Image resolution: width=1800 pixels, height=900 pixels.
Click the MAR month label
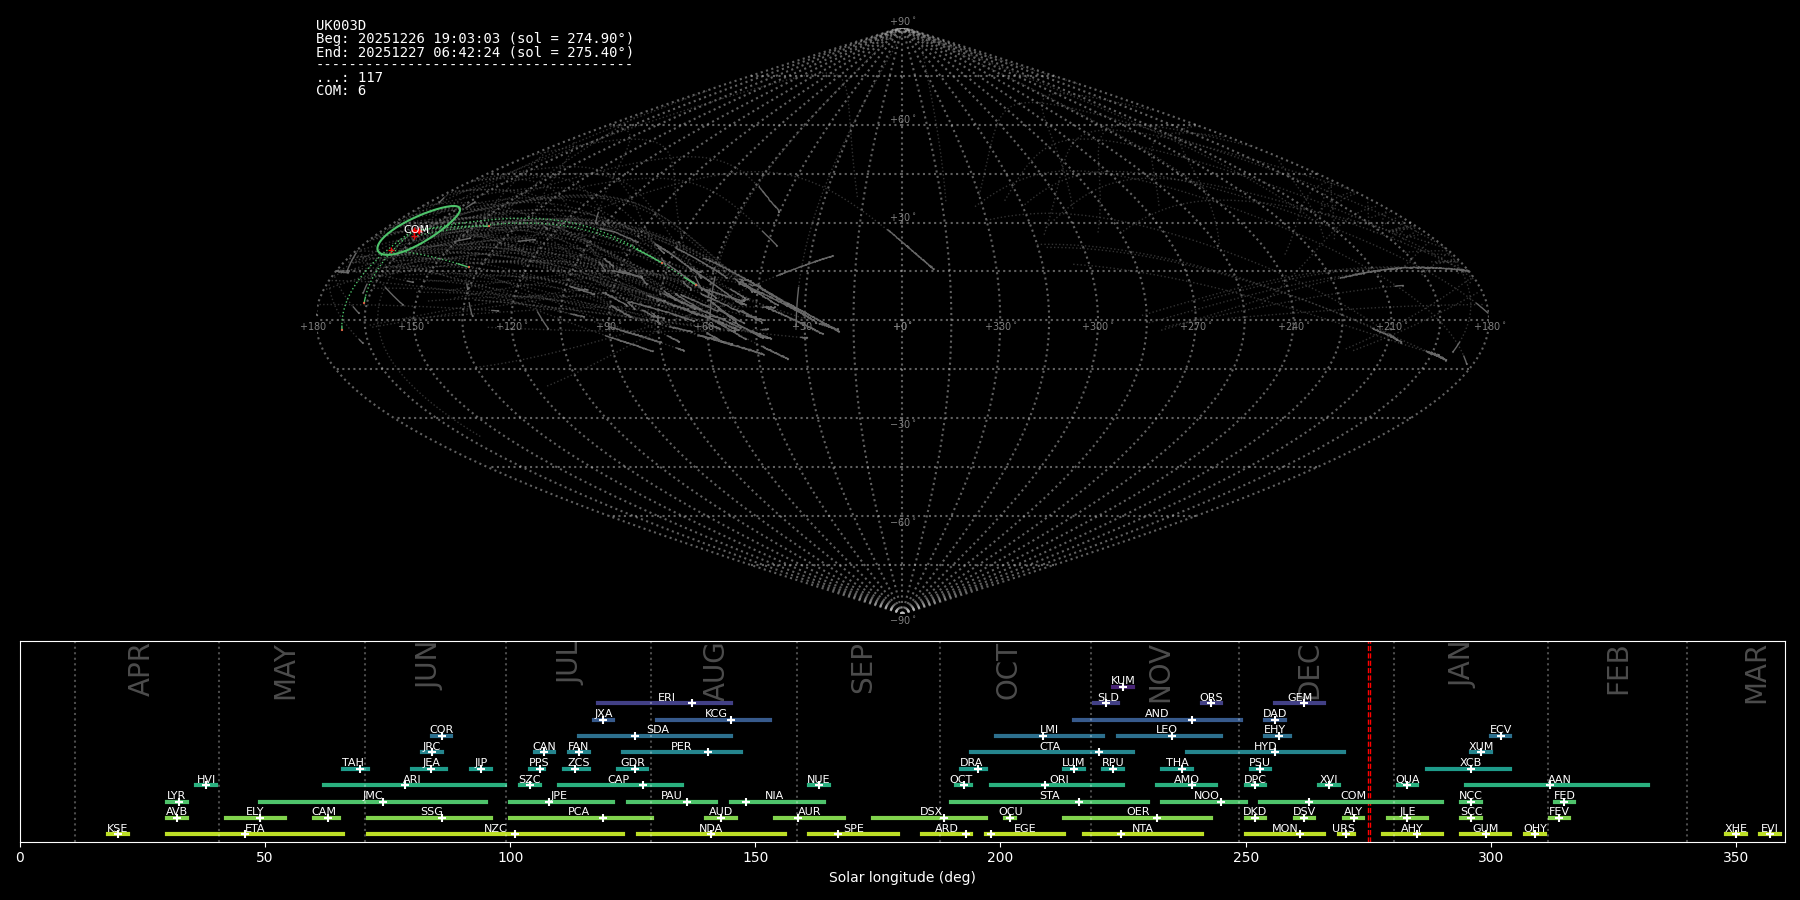[1756, 674]
